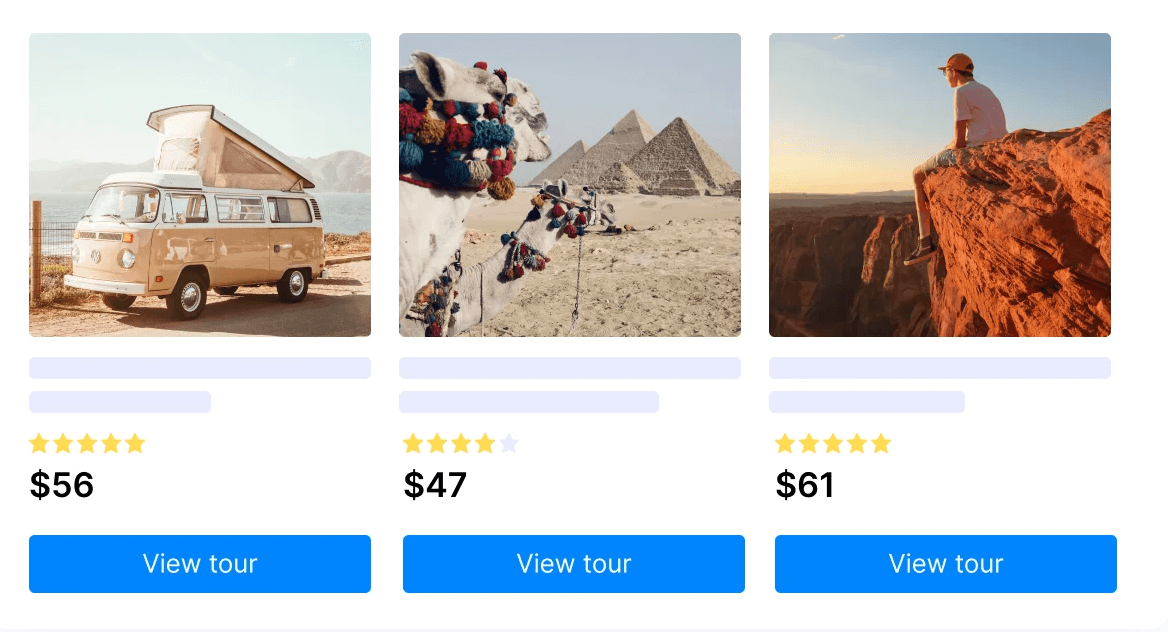Open the canyon cliff hiker photo
1168x632 pixels.
tap(940, 185)
